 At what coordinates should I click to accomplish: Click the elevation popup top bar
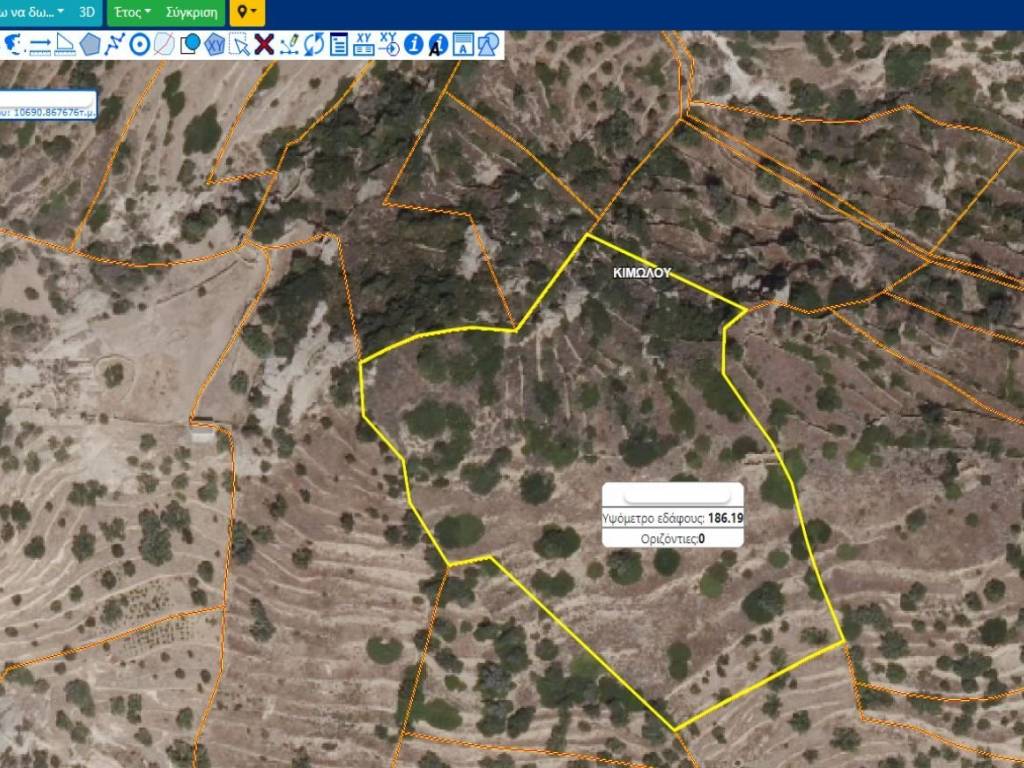(672, 495)
